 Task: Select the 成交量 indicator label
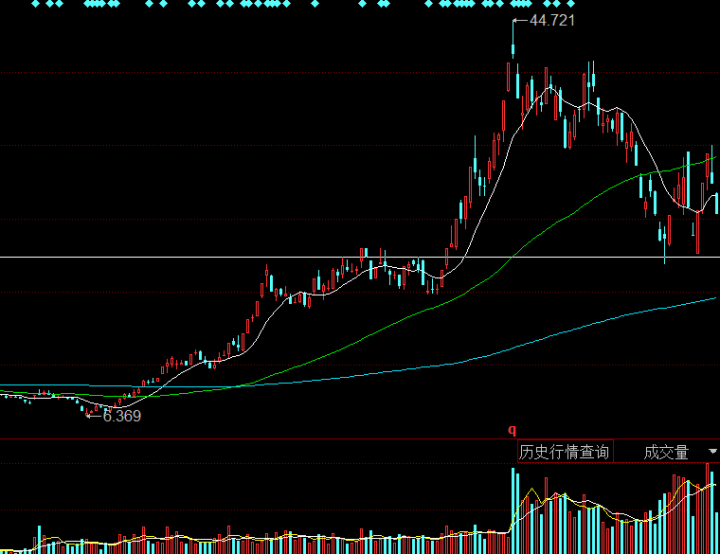[x=666, y=452]
